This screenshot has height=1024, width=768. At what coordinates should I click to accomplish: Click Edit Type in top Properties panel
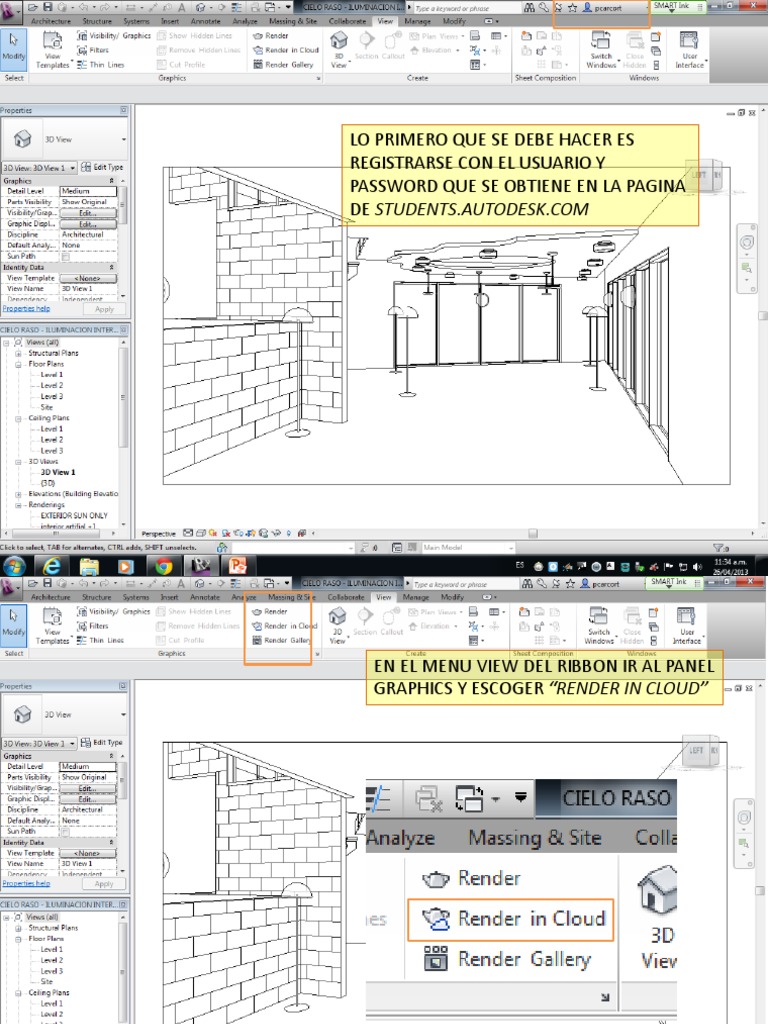click(102, 167)
